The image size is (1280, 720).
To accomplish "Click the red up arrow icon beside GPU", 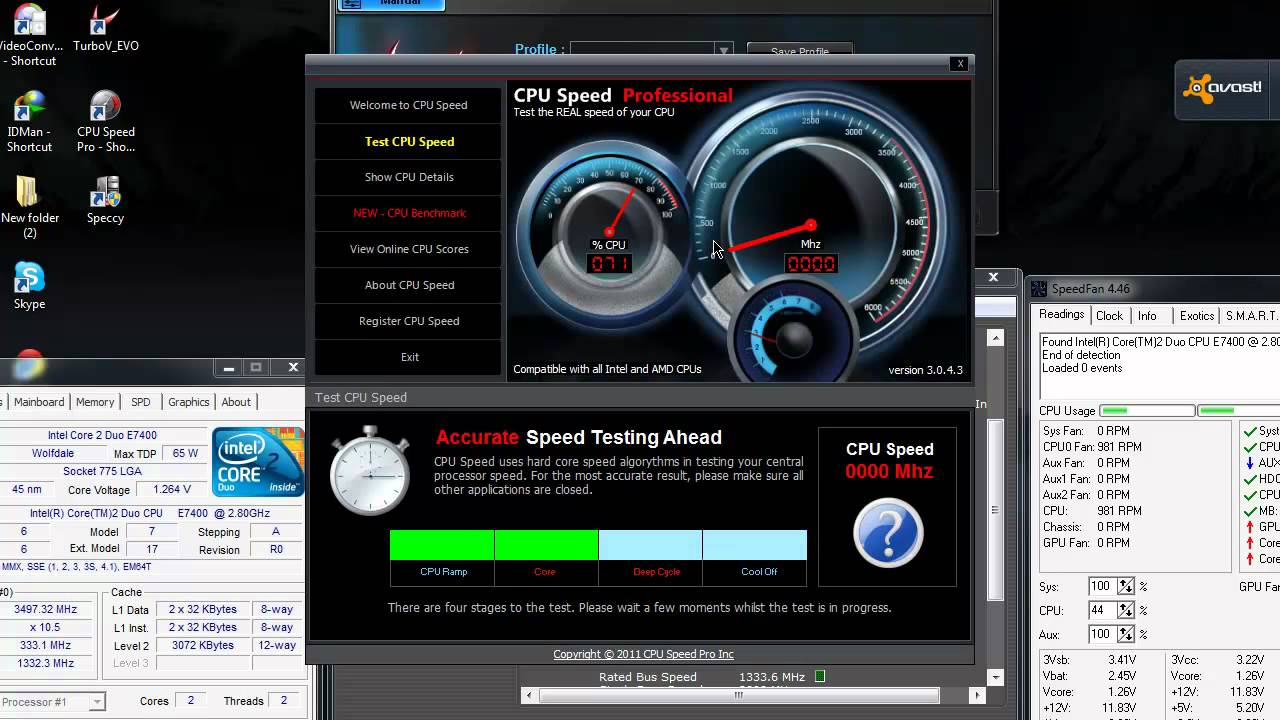I will [x=1250, y=527].
